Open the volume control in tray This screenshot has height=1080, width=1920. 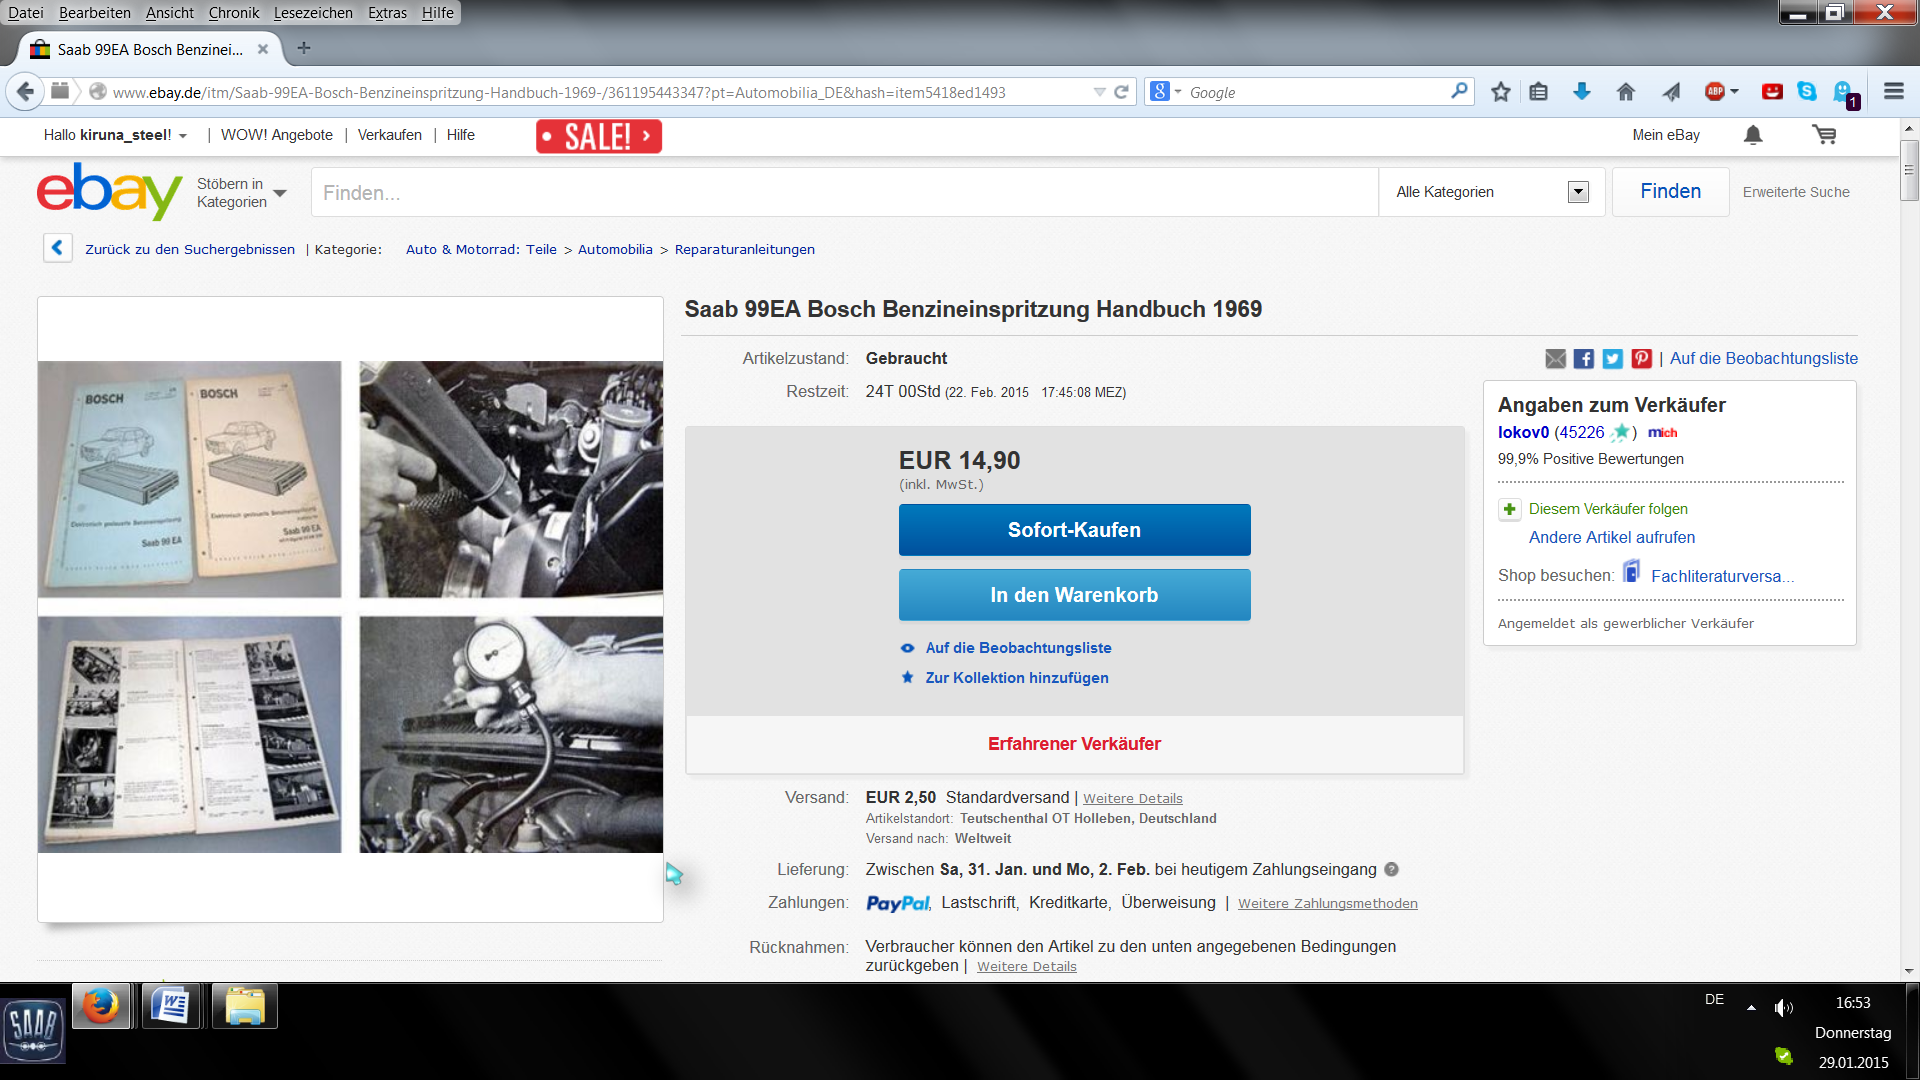pos(1783,1007)
